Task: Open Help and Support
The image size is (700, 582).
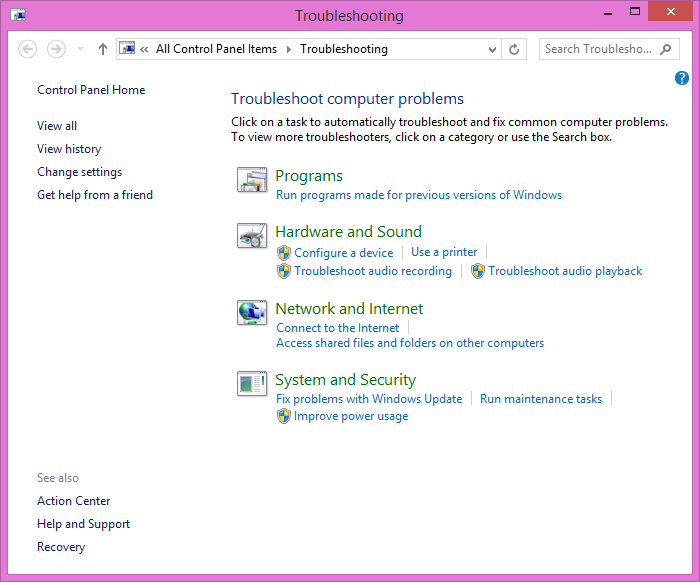Action: [x=83, y=524]
